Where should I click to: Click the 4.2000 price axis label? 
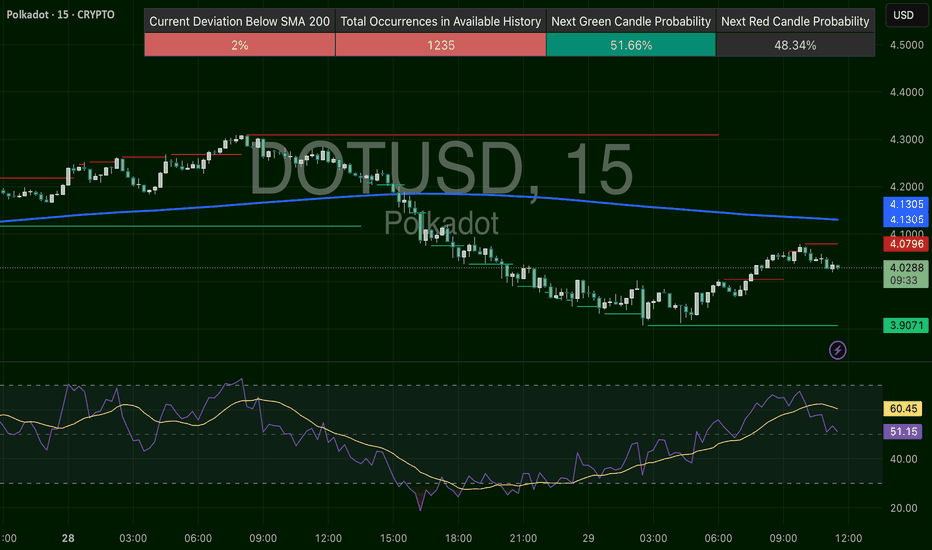(x=906, y=187)
